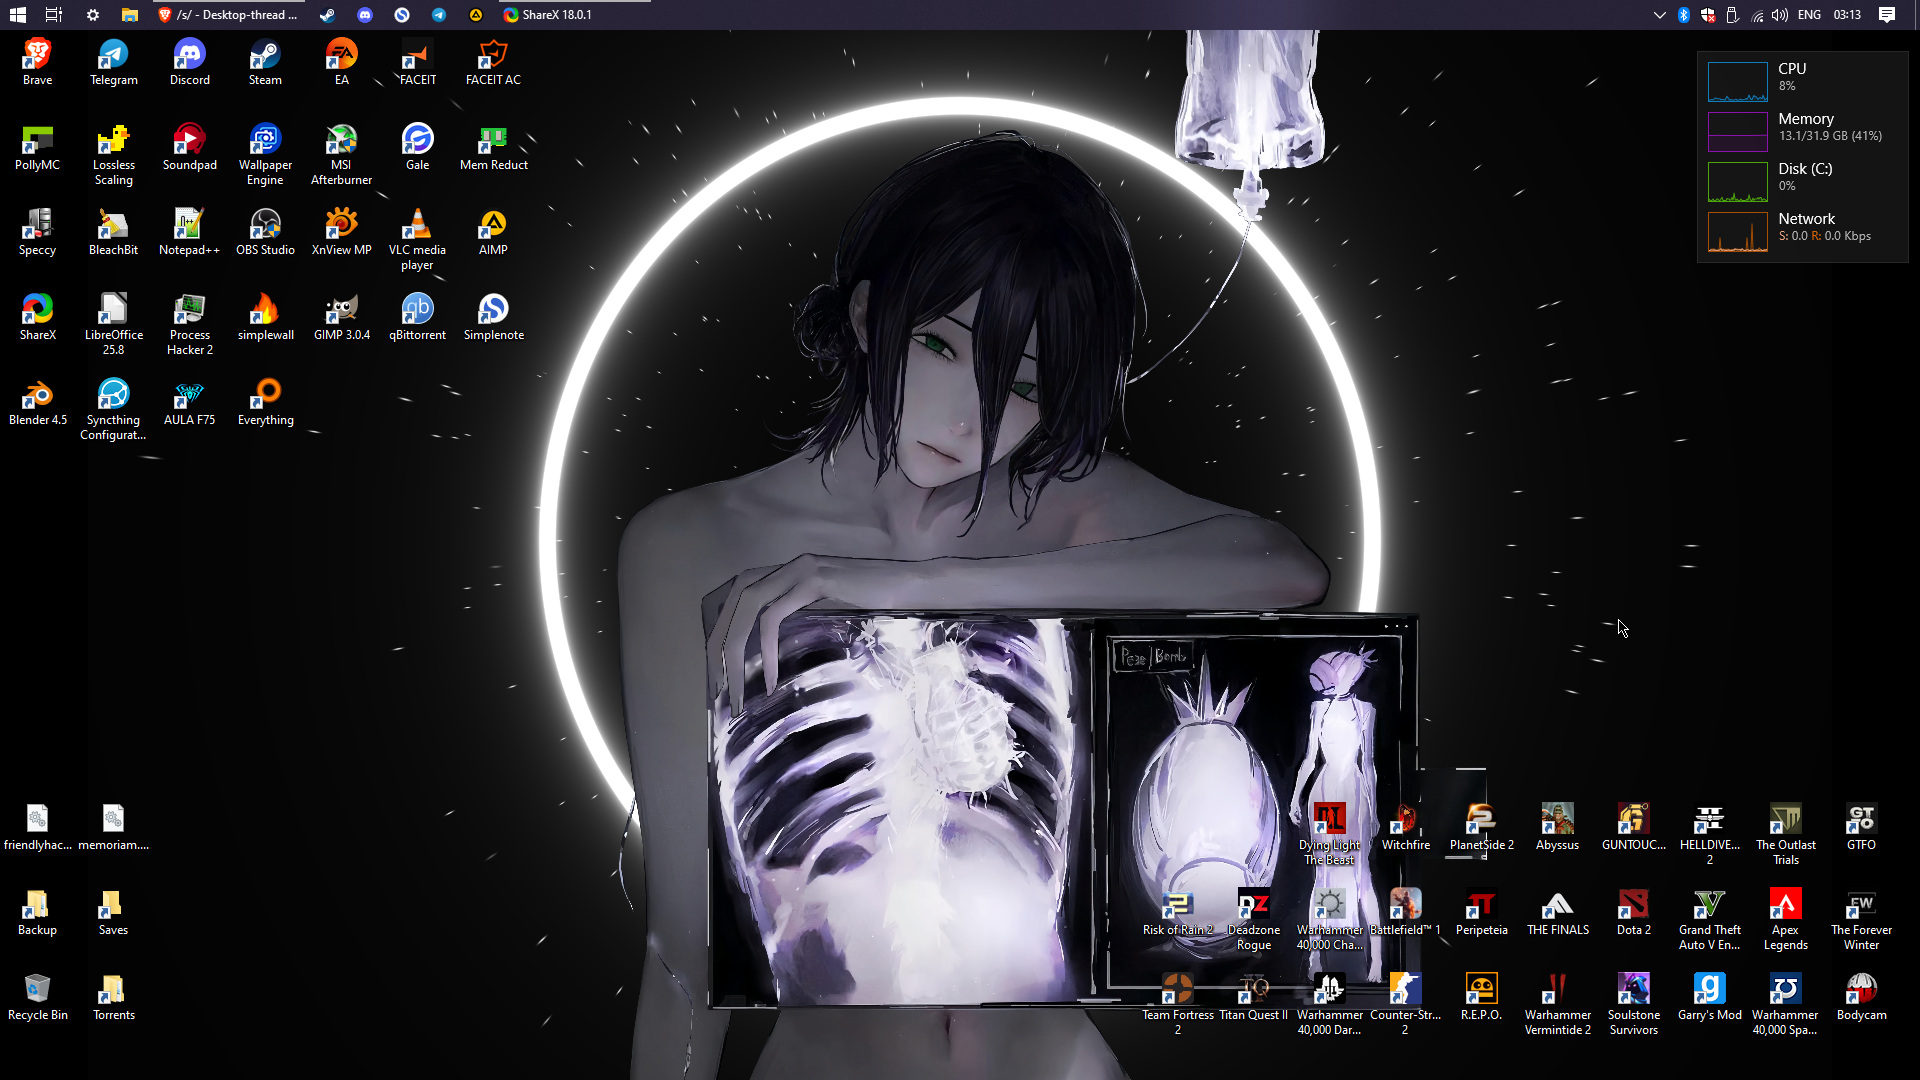The width and height of the screenshot is (1920, 1080).
Task: Open the Windows Start menu
Action: (17, 15)
